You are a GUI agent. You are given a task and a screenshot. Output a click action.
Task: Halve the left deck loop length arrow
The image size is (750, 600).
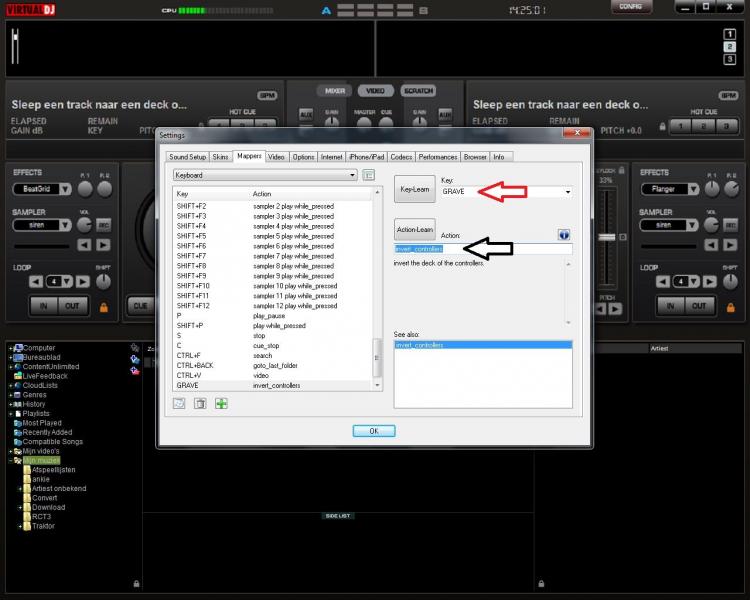coord(36,281)
